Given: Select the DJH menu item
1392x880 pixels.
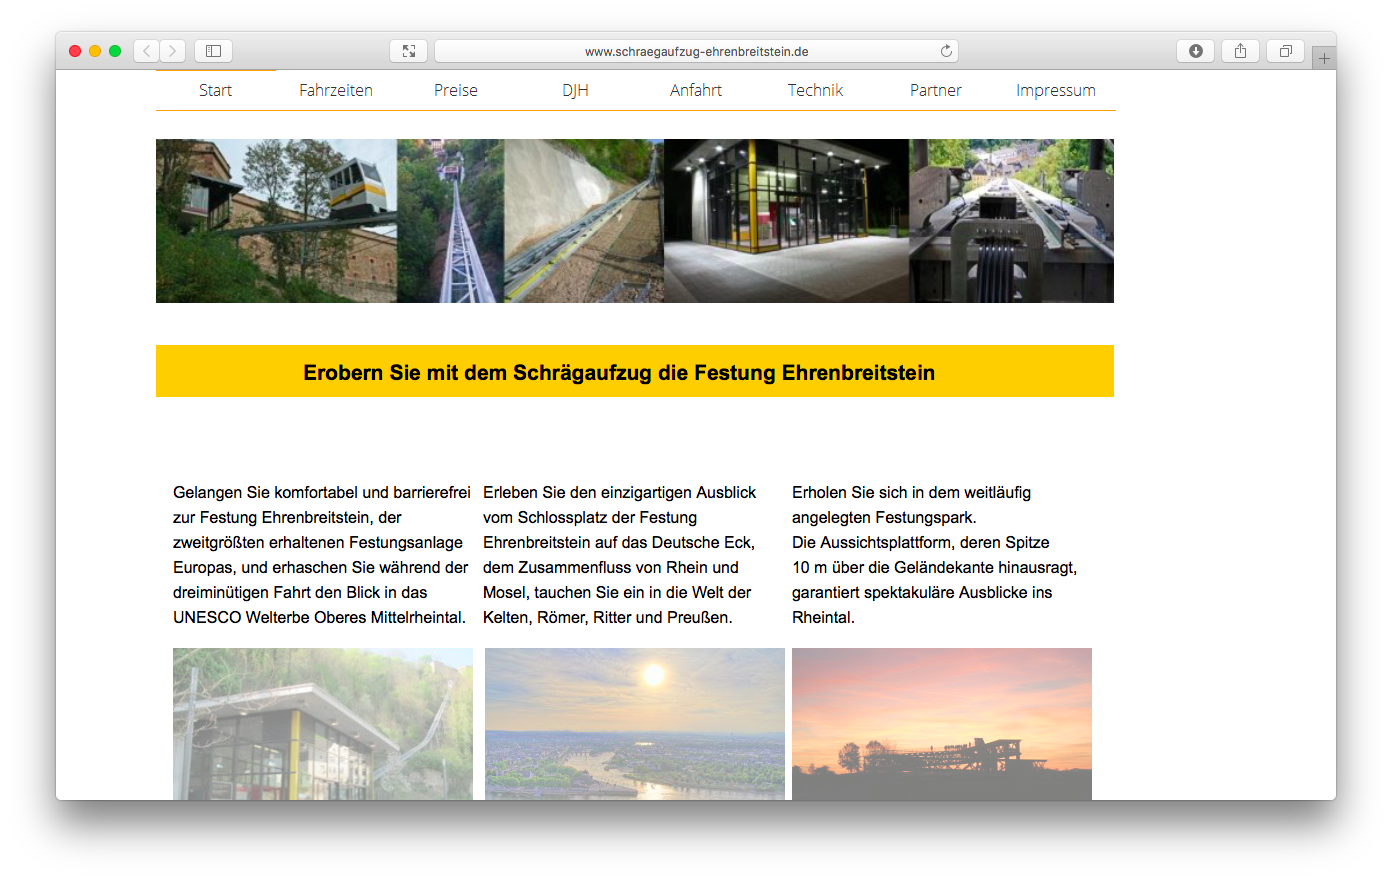Looking at the screenshot, I should coord(576,90).
